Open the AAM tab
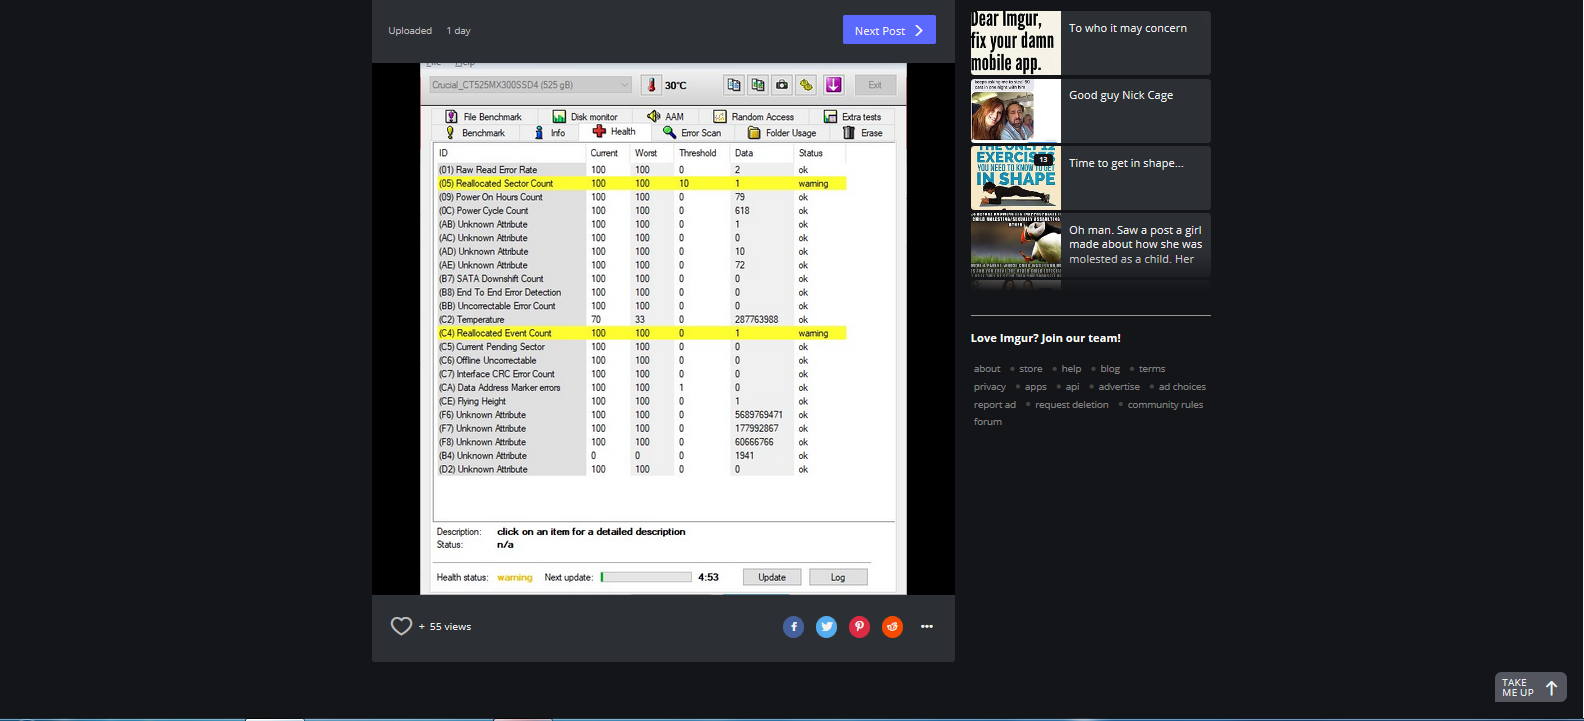The width and height of the screenshot is (1584, 721). pyautogui.click(x=666, y=117)
